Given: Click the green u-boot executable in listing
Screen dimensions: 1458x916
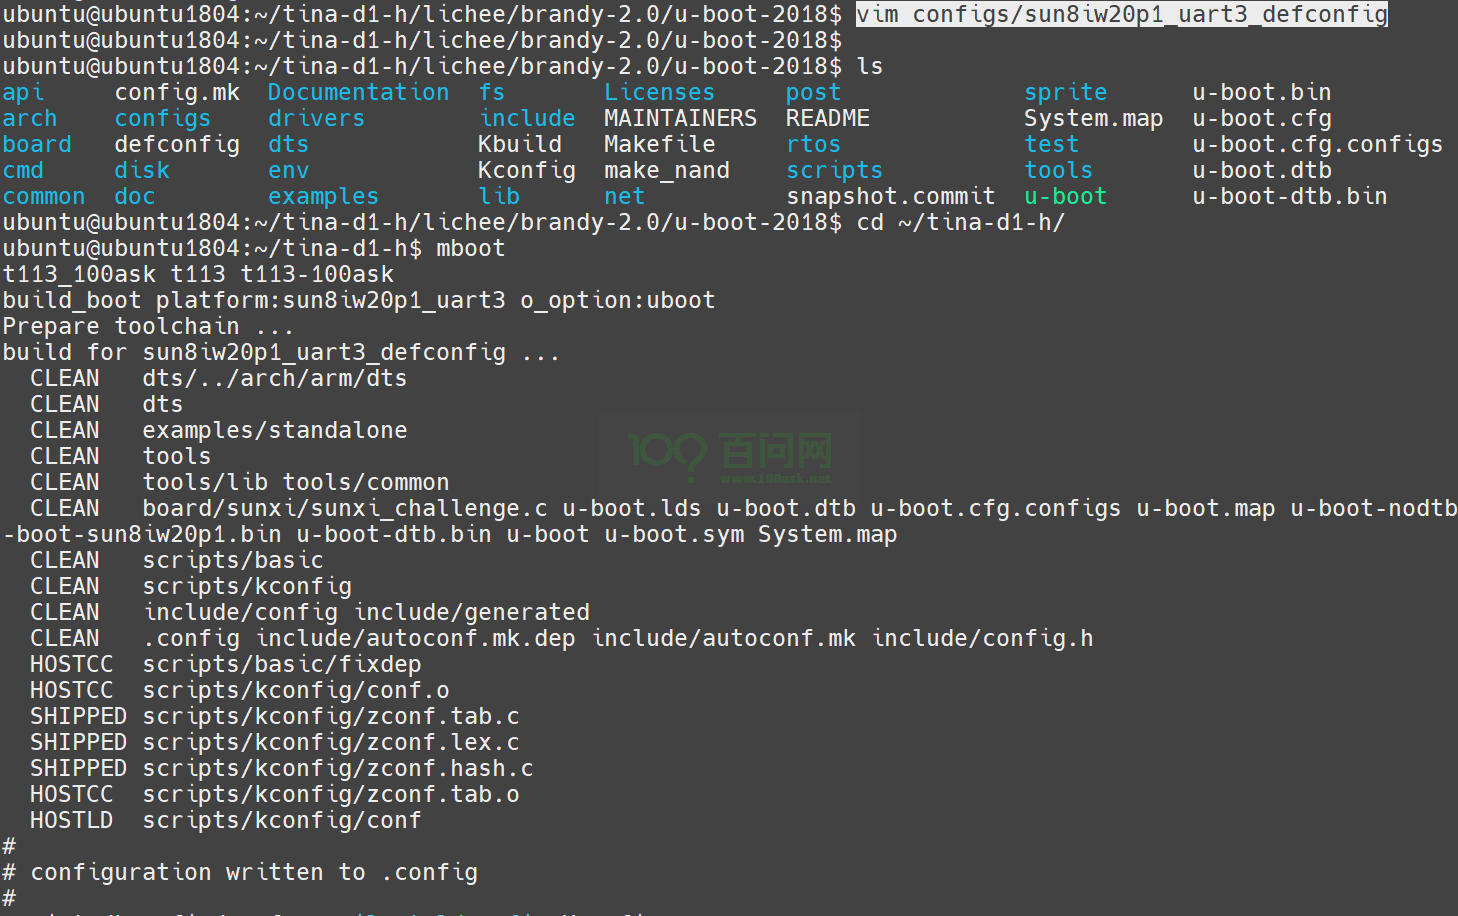Looking at the screenshot, I should click(x=1065, y=196).
